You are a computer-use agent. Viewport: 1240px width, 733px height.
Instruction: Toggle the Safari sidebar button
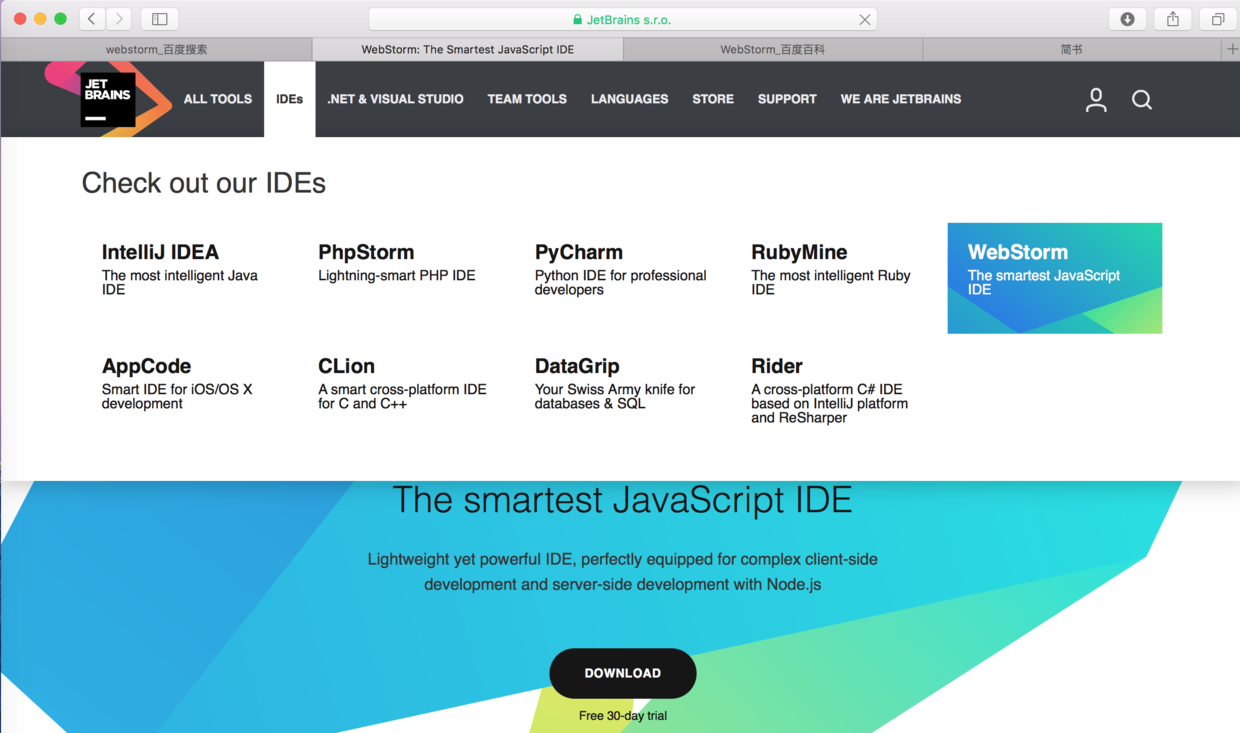(x=160, y=19)
